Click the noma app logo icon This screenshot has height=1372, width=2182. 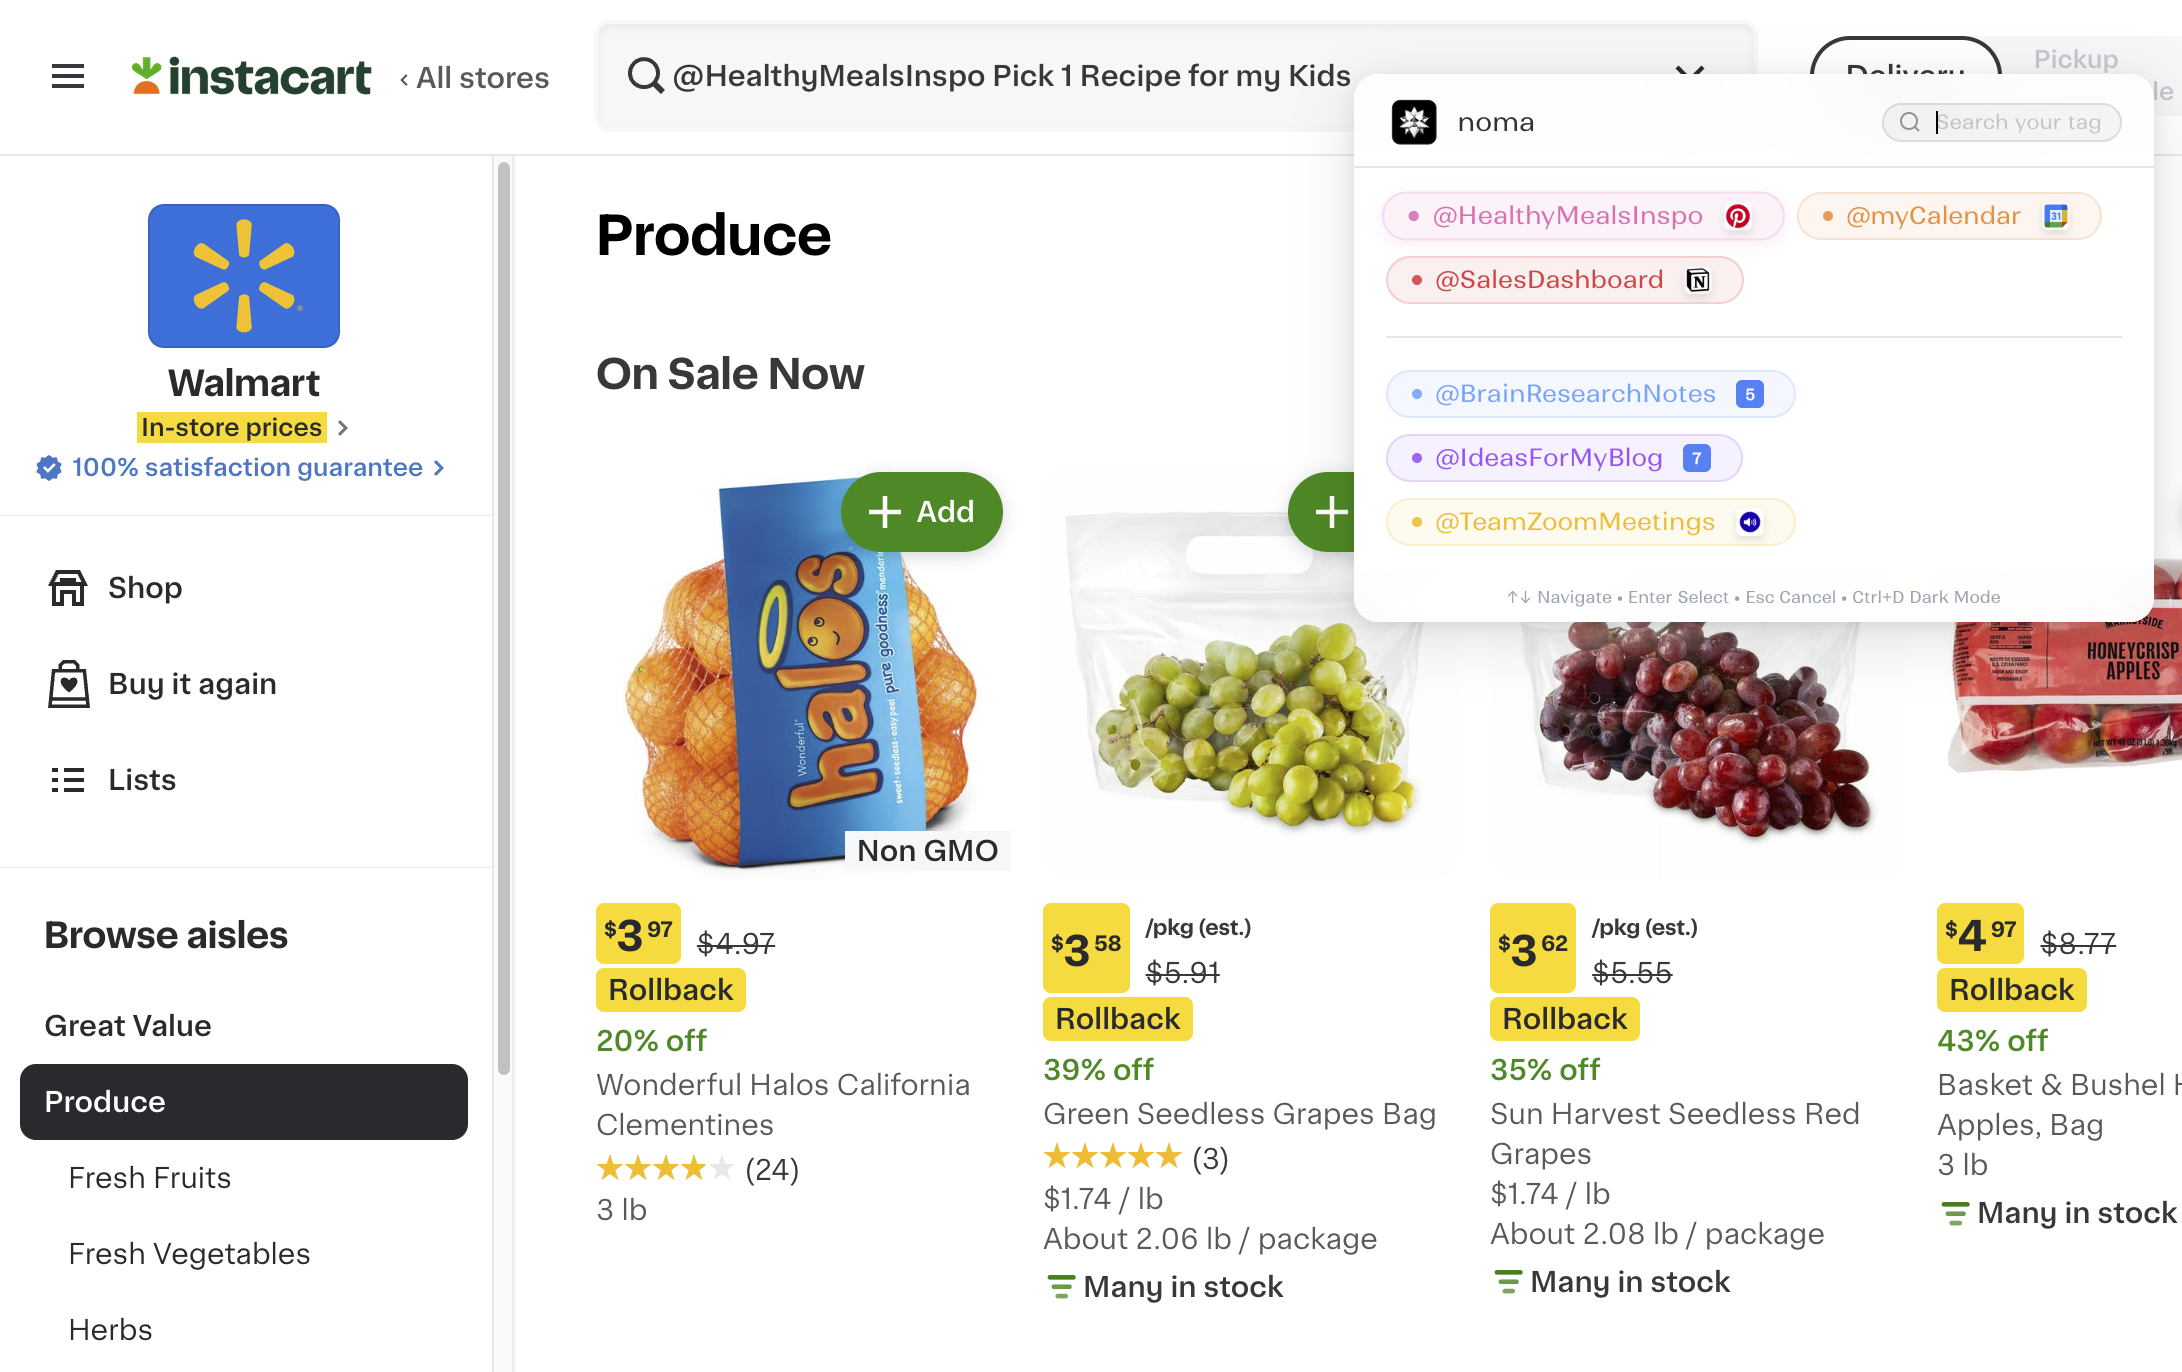click(1414, 122)
